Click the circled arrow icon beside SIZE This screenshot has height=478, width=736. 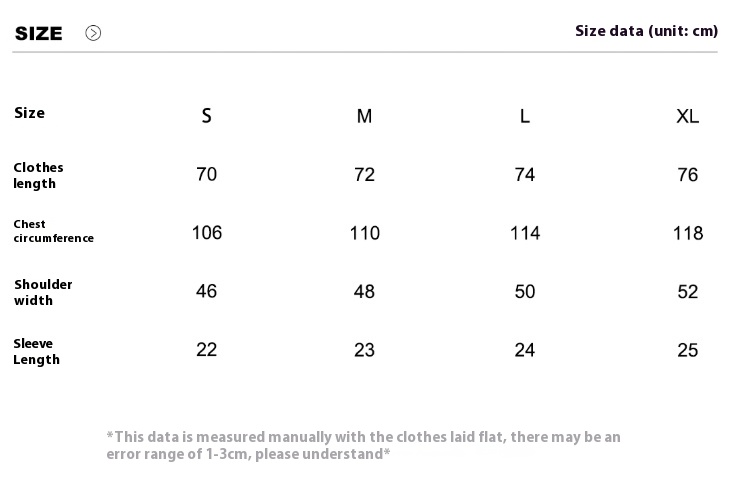[93, 33]
